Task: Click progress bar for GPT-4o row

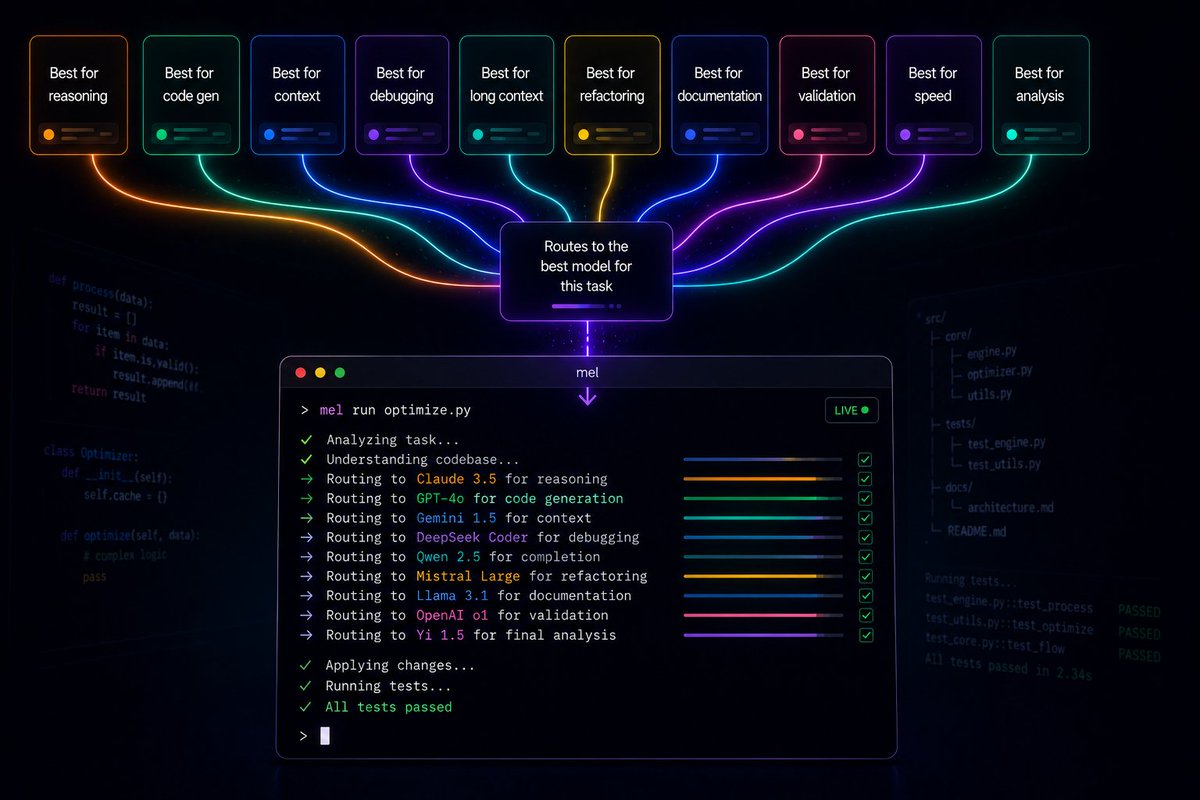Action: (x=762, y=498)
